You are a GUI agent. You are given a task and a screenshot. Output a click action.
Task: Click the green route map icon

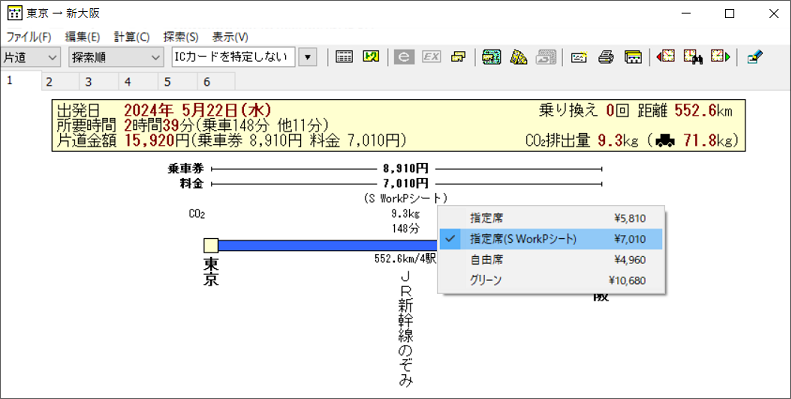(371, 57)
